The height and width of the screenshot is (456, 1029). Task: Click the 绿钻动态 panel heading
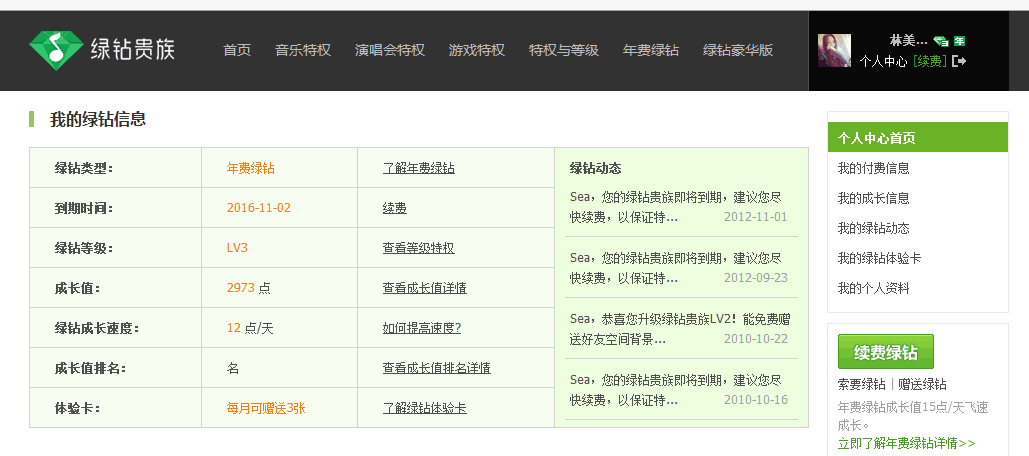coord(595,168)
